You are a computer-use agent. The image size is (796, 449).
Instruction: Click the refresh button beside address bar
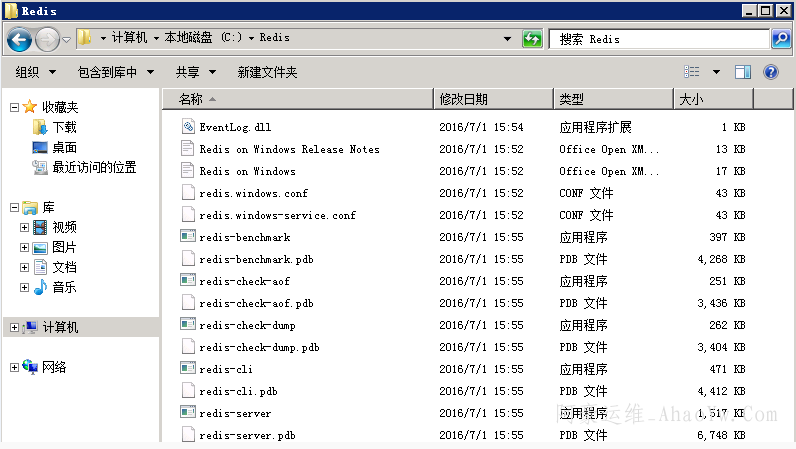[533, 39]
